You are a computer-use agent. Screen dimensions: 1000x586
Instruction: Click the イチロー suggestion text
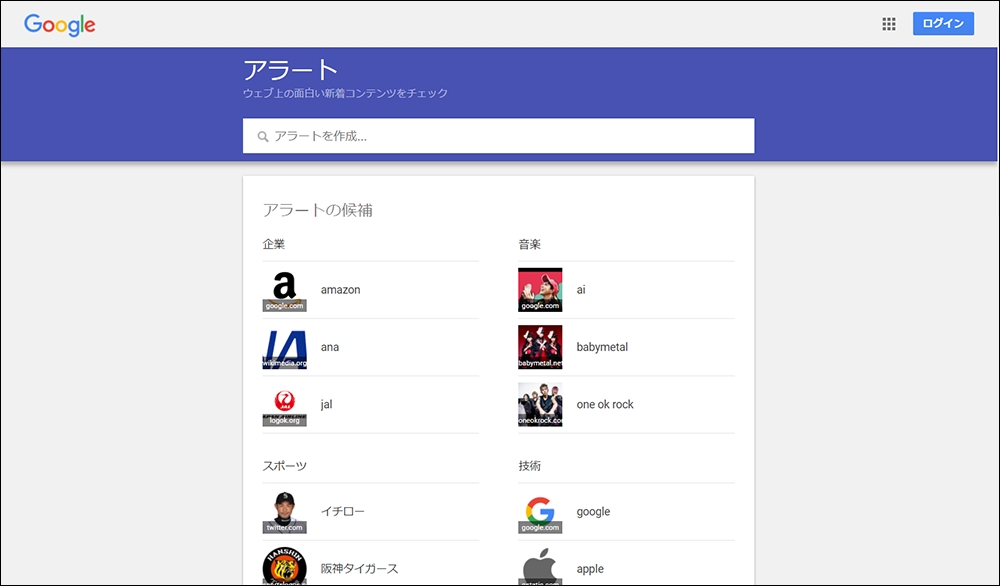(x=342, y=511)
